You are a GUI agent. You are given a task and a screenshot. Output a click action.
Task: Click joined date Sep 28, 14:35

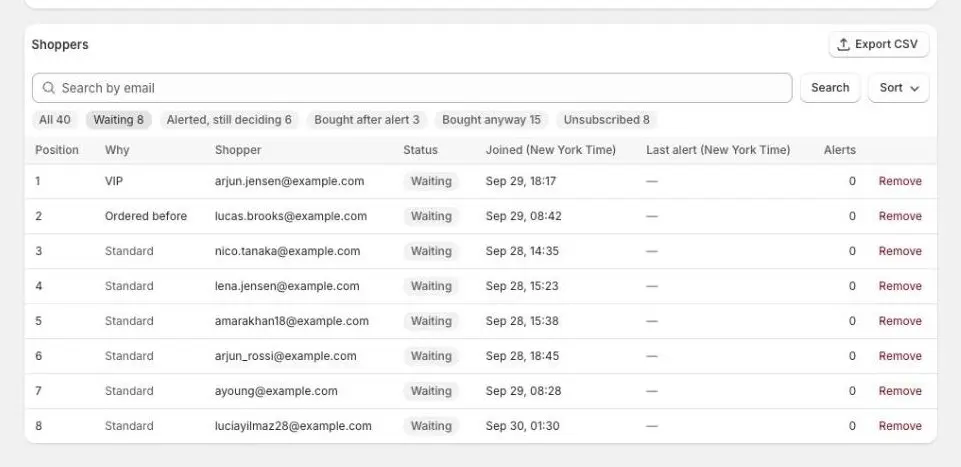point(522,251)
